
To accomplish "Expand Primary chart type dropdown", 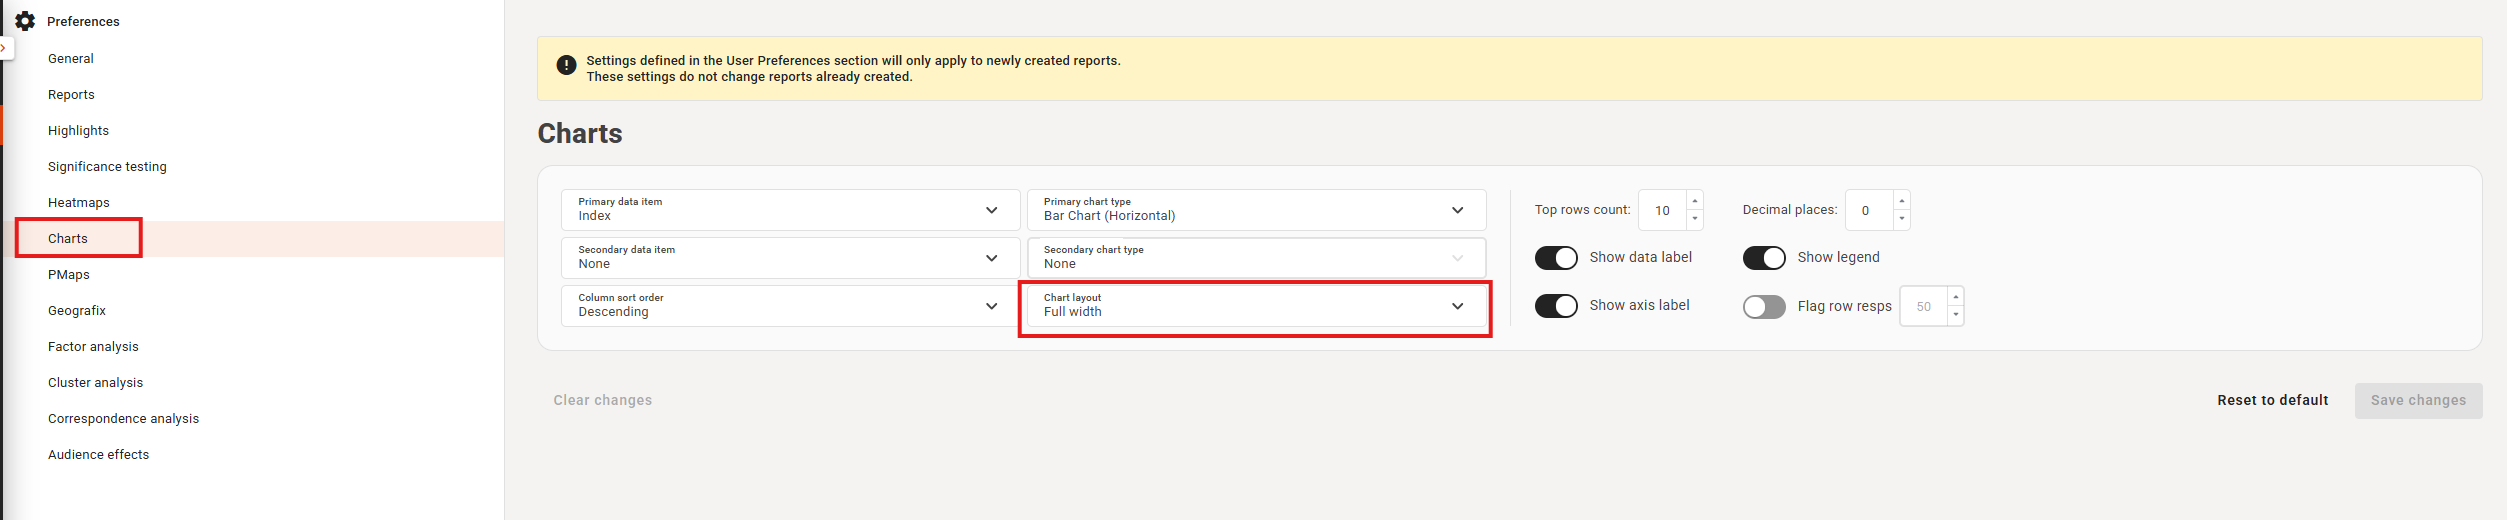I will tap(1256, 210).
